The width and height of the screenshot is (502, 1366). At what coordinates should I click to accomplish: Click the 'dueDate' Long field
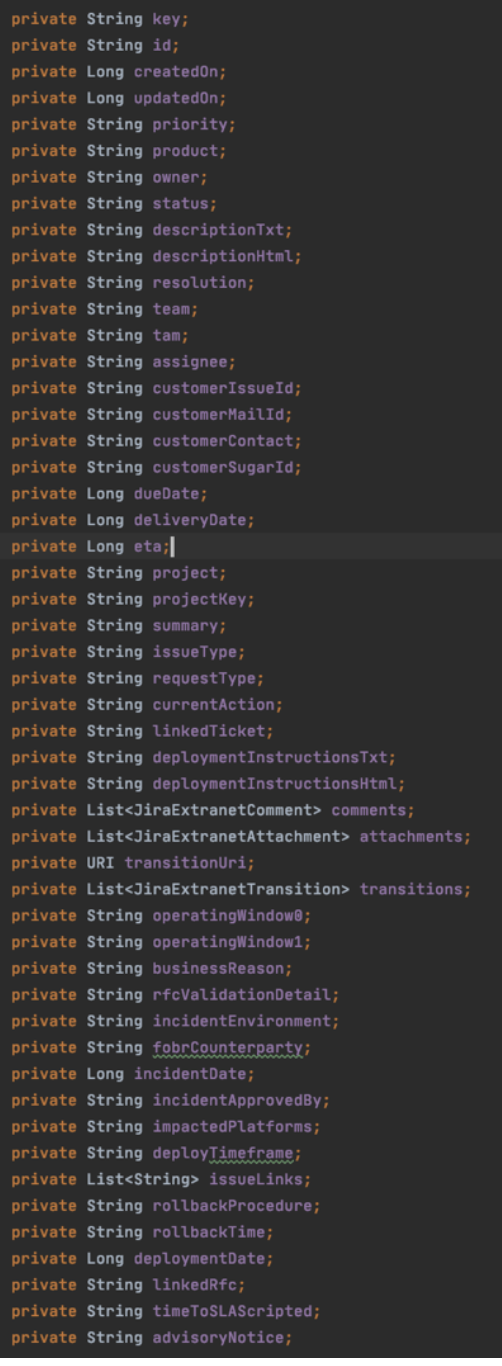click(166, 493)
